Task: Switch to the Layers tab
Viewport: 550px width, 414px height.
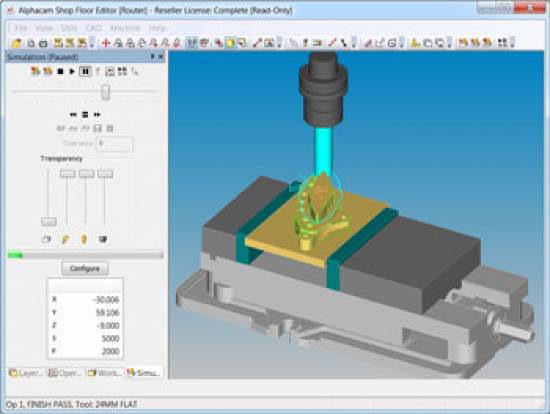Action: coord(27,373)
